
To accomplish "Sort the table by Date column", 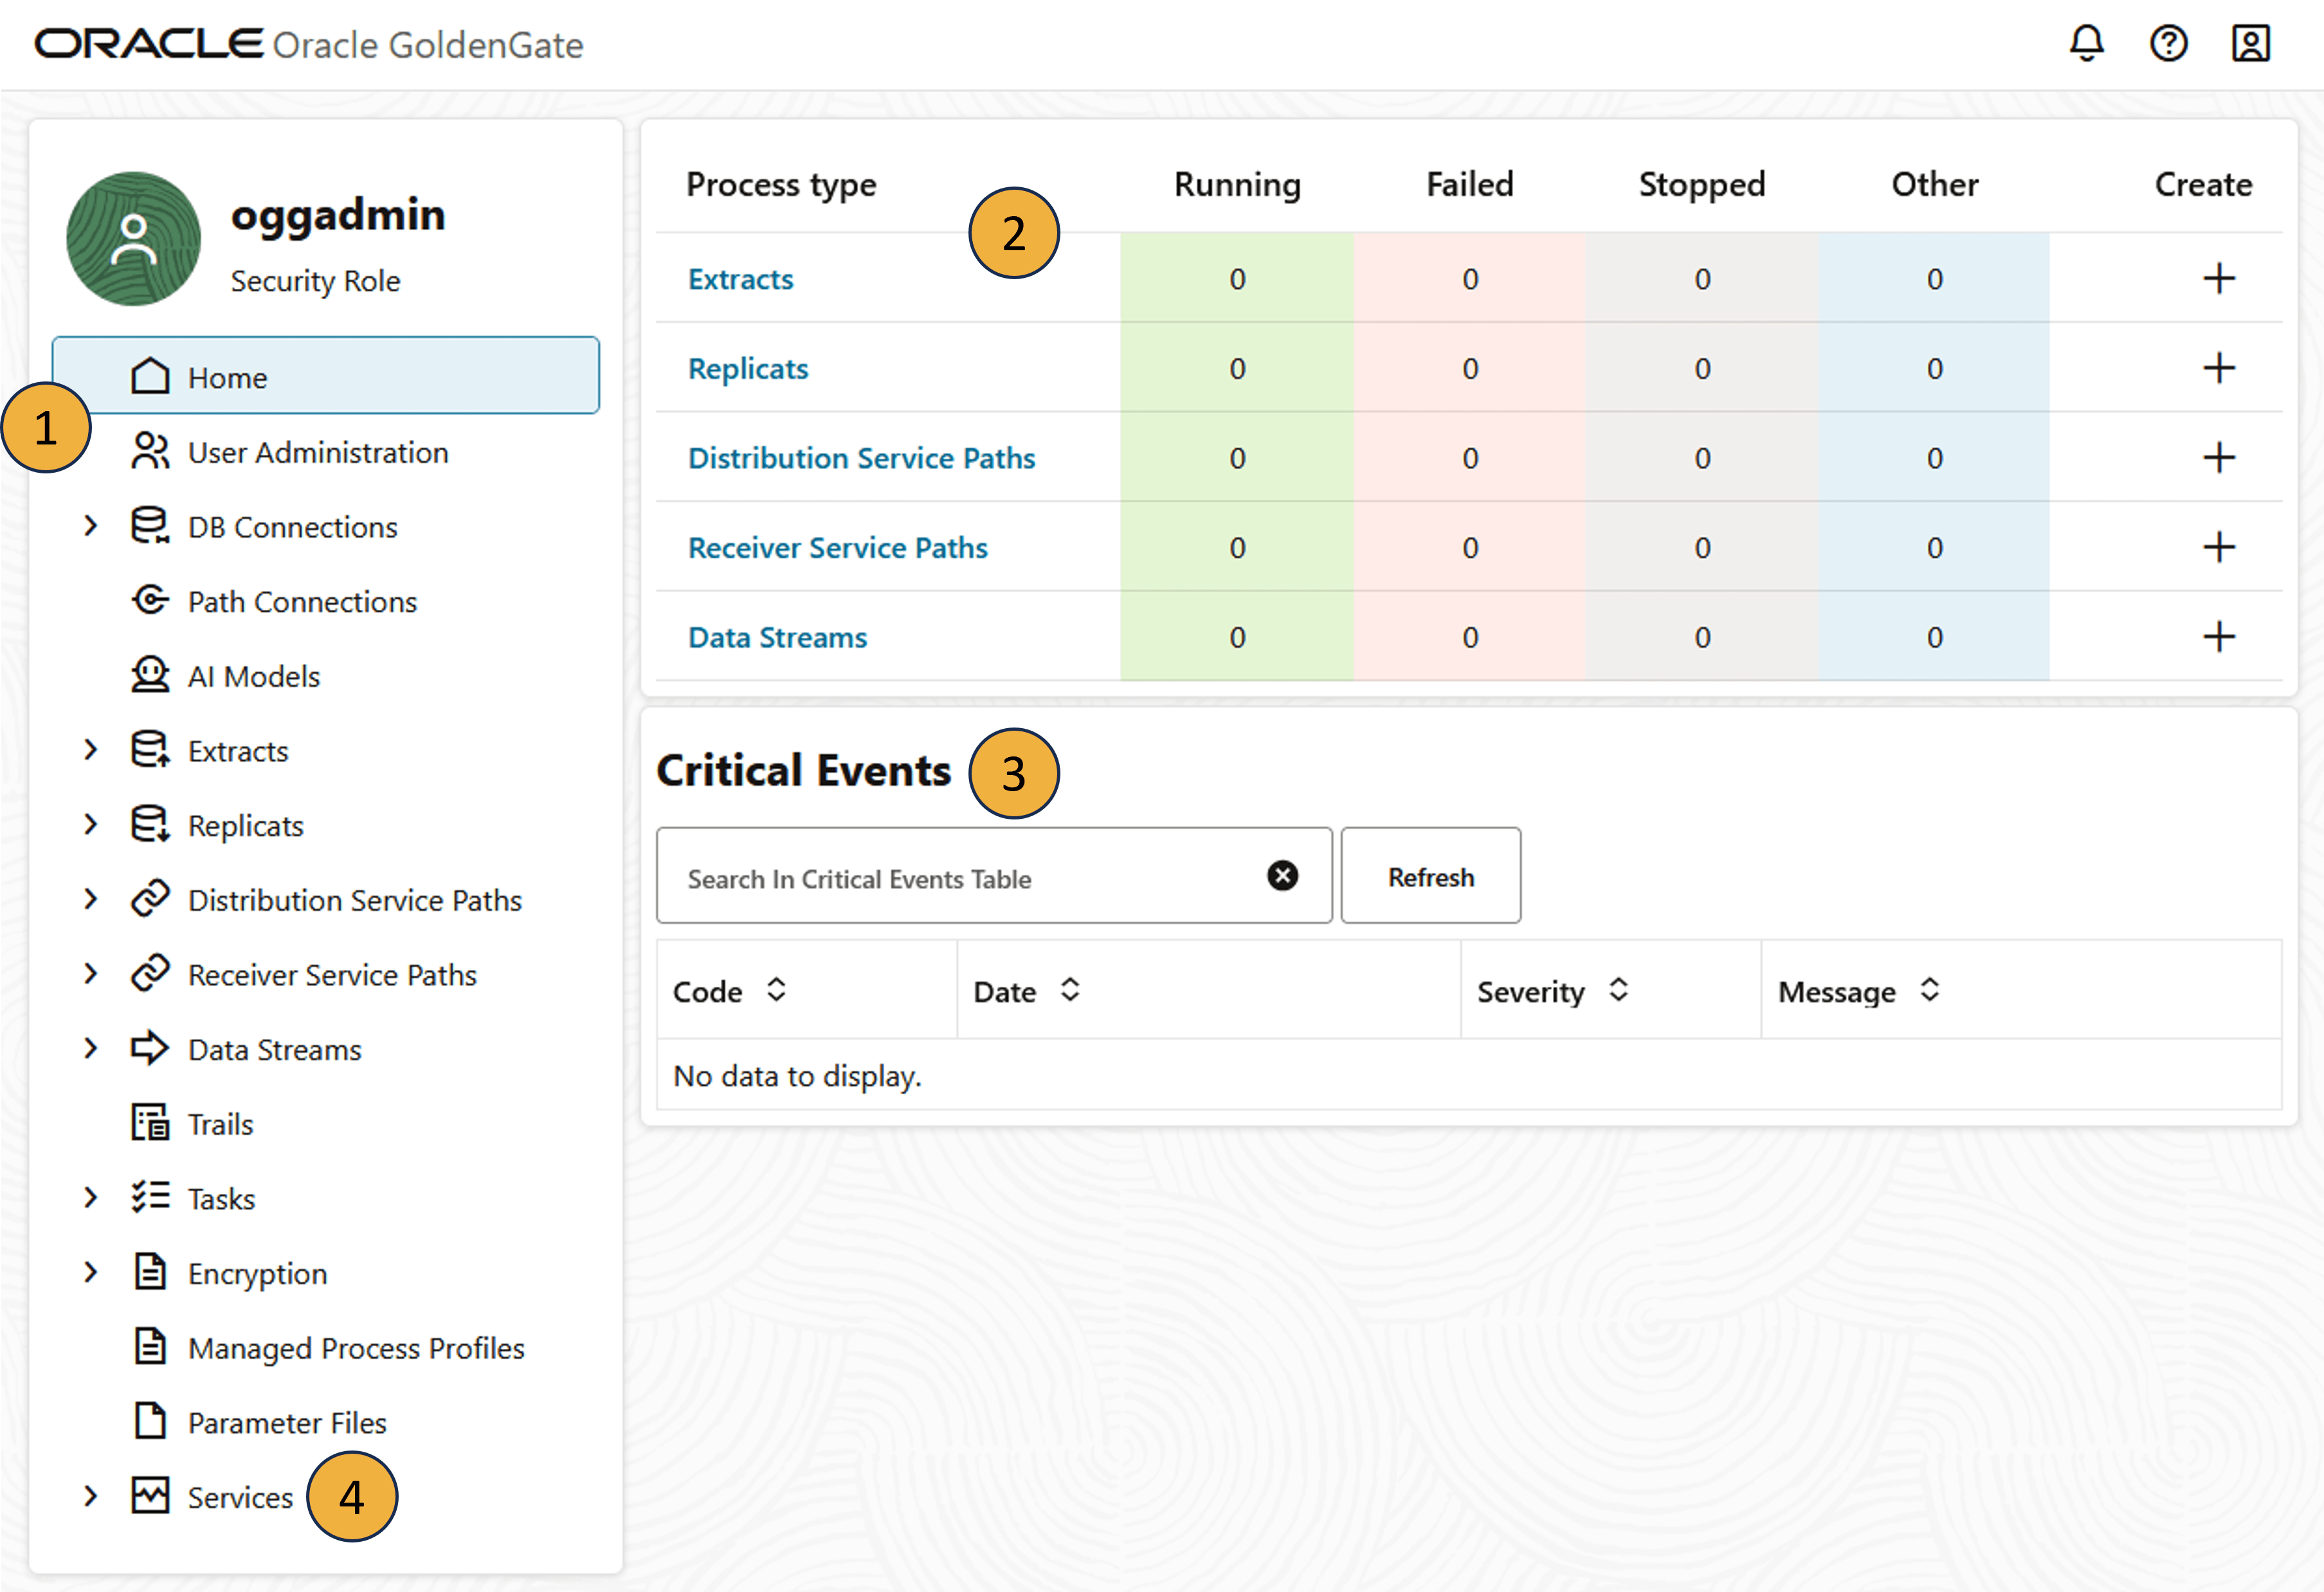I will pyautogui.click(x=1070, y=990).
